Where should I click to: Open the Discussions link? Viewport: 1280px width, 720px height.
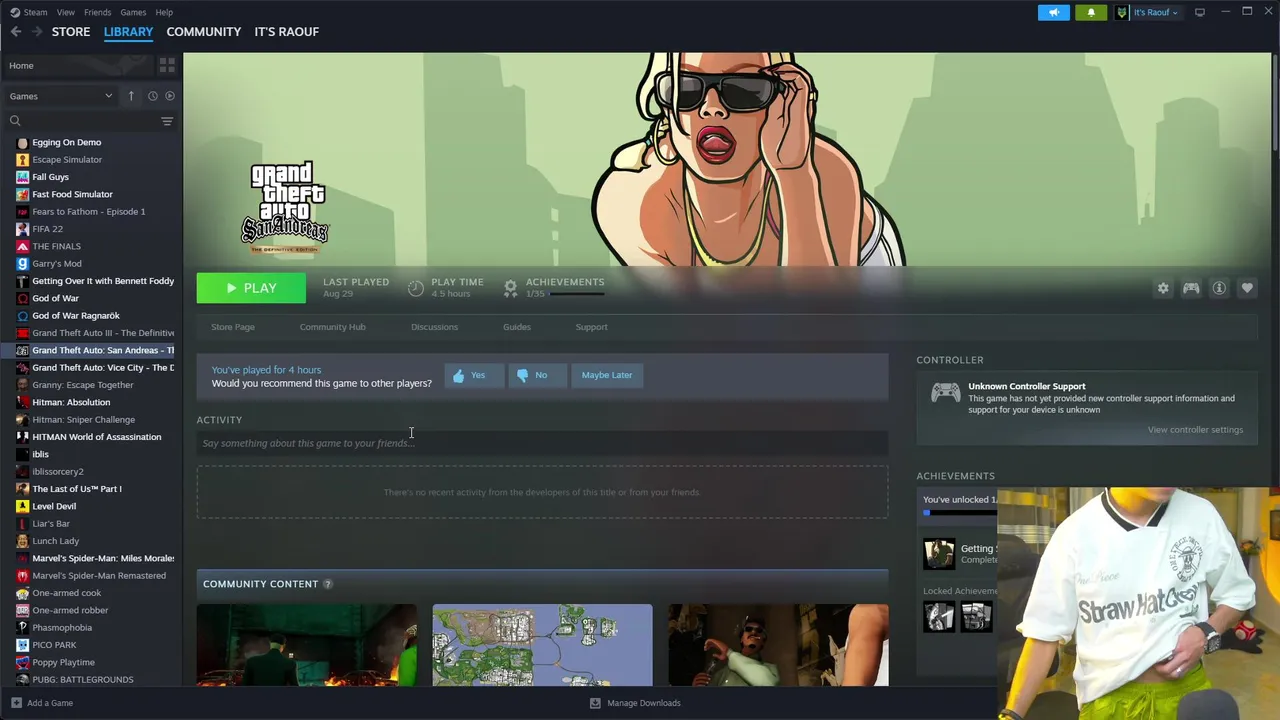click(434, 327)
